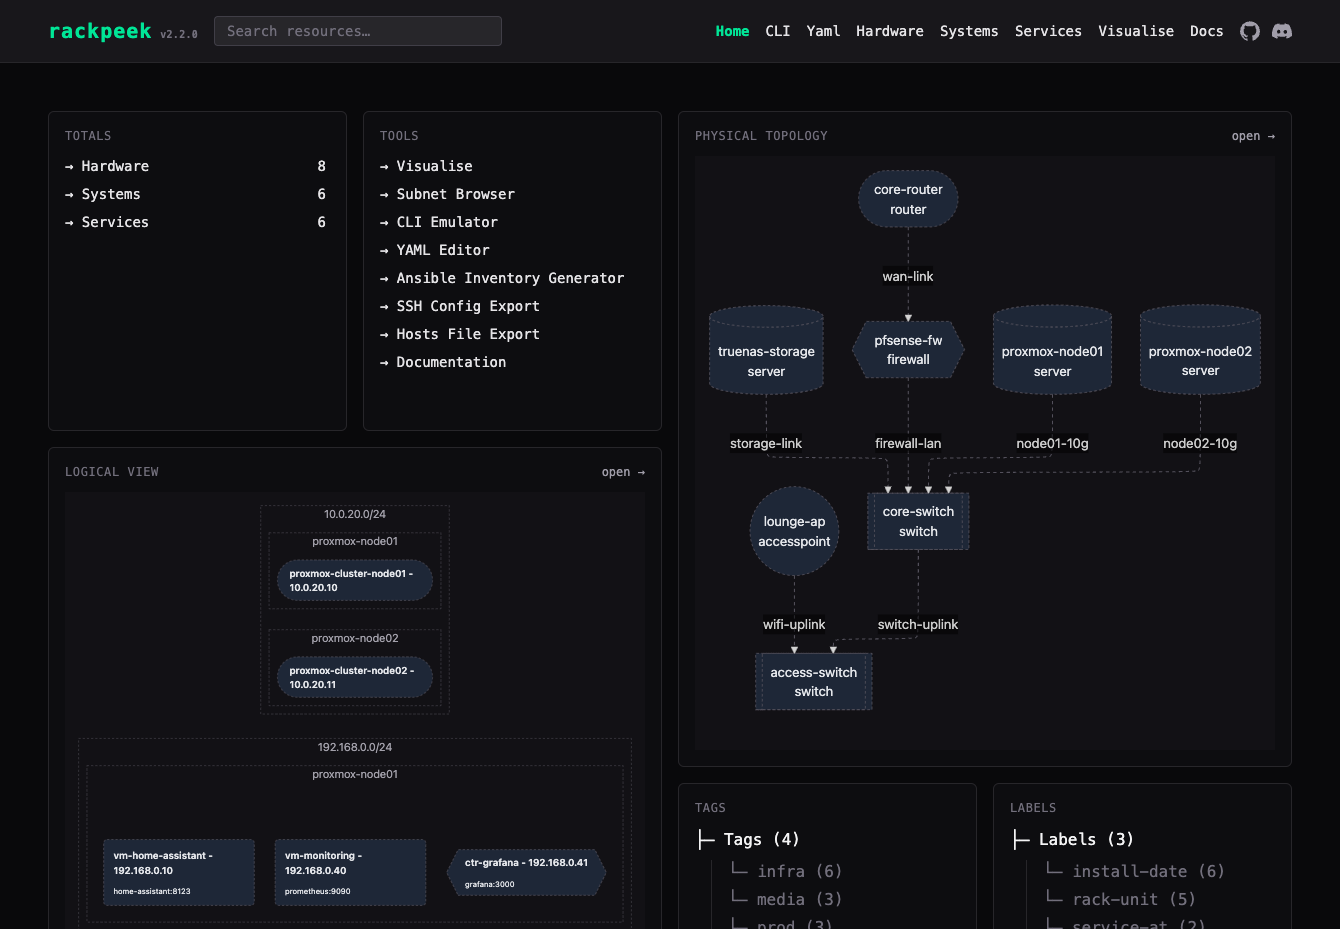Select the pfsense-fw firewall node
This screenshot has height=929, width=1340.
pos(908,350)
